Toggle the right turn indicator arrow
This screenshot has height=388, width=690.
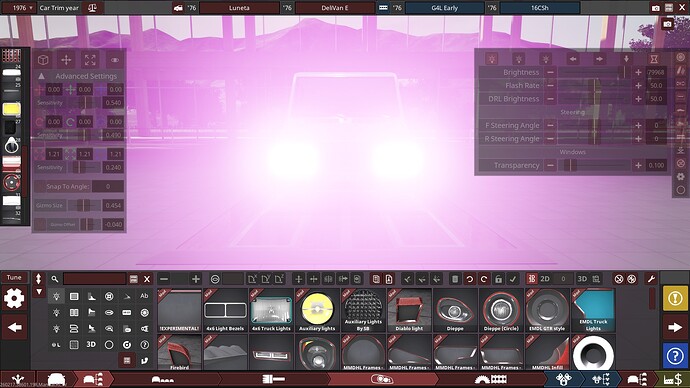tap(599, 59)
